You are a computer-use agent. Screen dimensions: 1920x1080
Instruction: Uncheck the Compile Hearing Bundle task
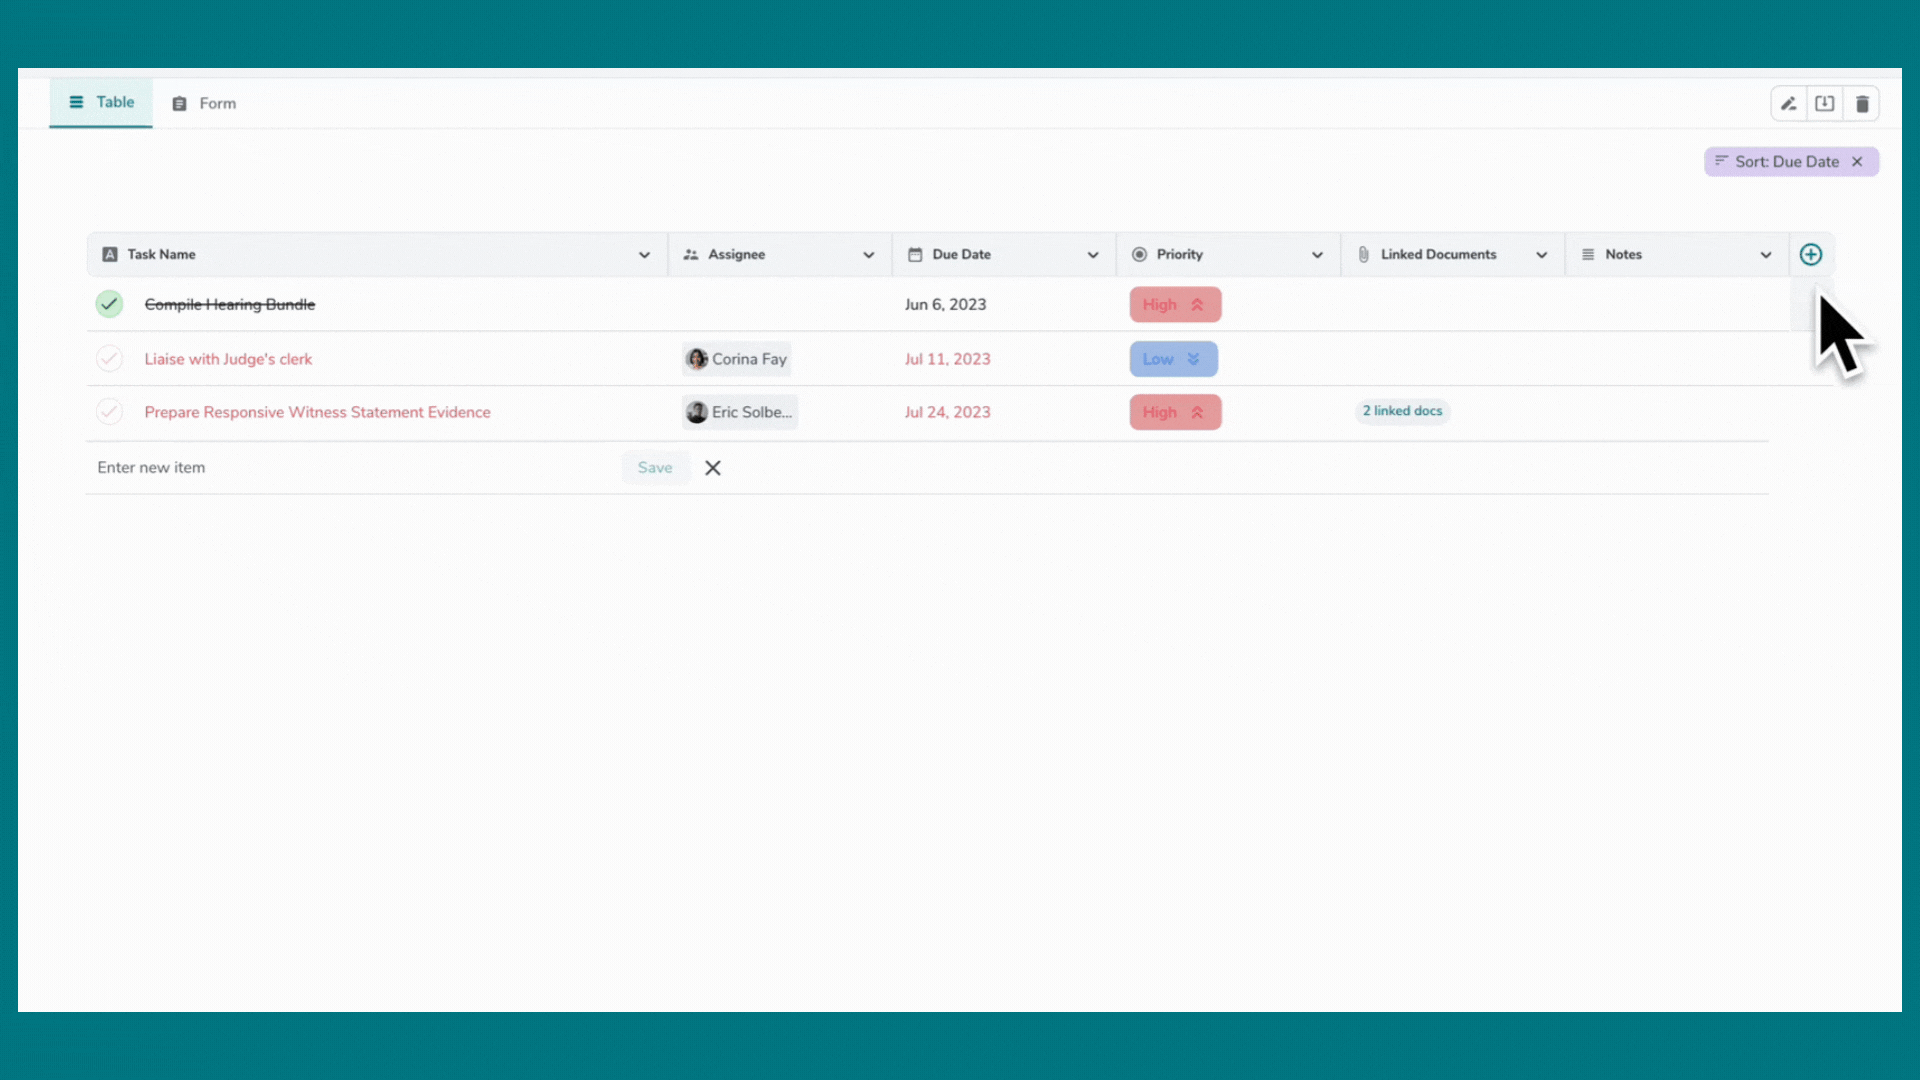tap(109, 304)
